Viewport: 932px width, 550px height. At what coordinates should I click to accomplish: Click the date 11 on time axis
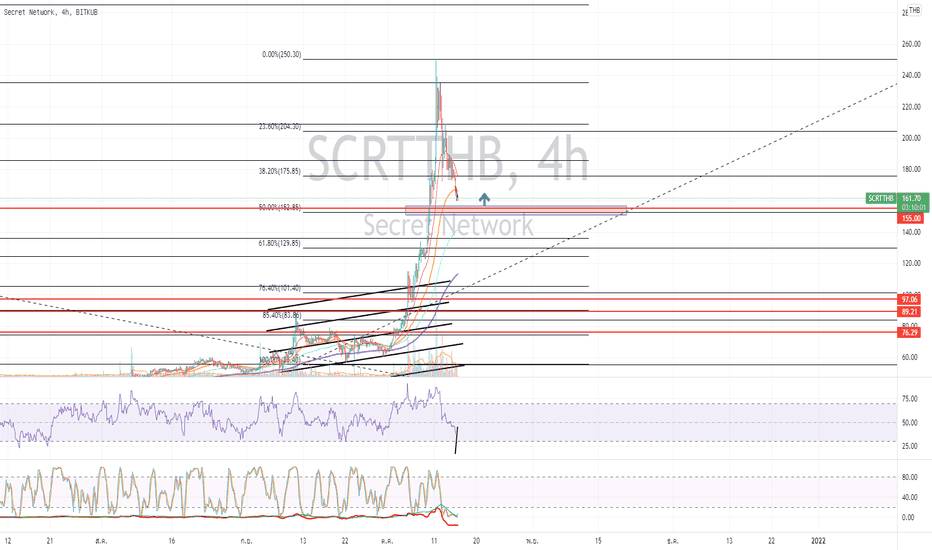point(434,541)
